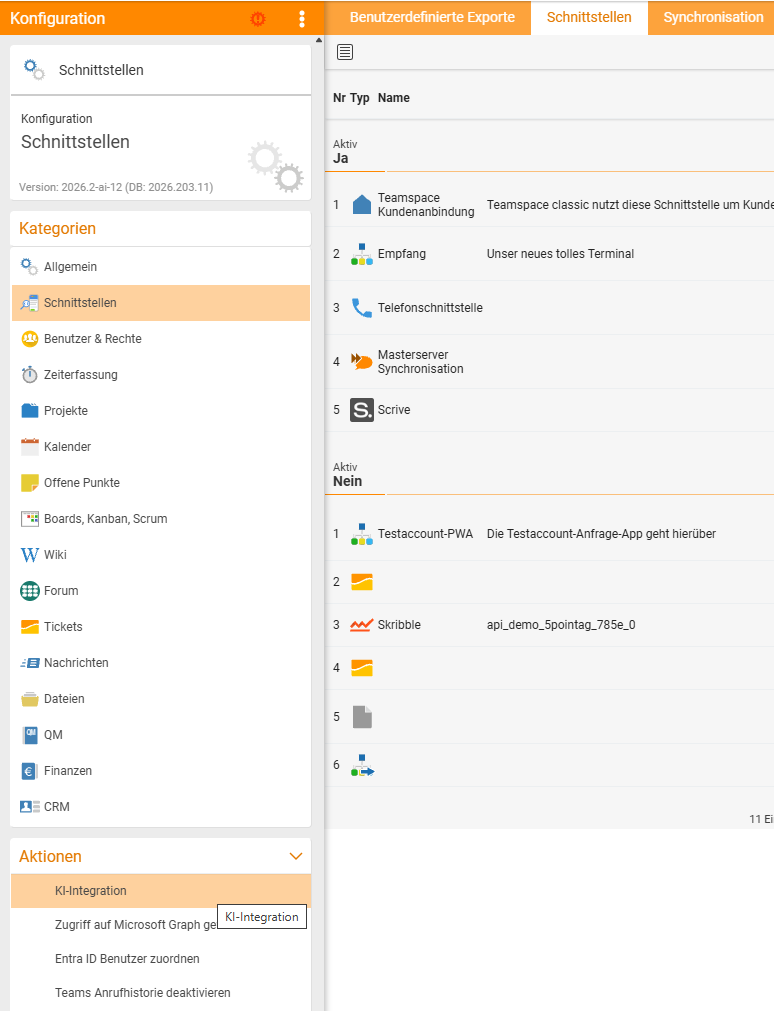This screenshot has width=774, height=1011.
Task: Click the Empfang network icon
Action: click(362, 254)
